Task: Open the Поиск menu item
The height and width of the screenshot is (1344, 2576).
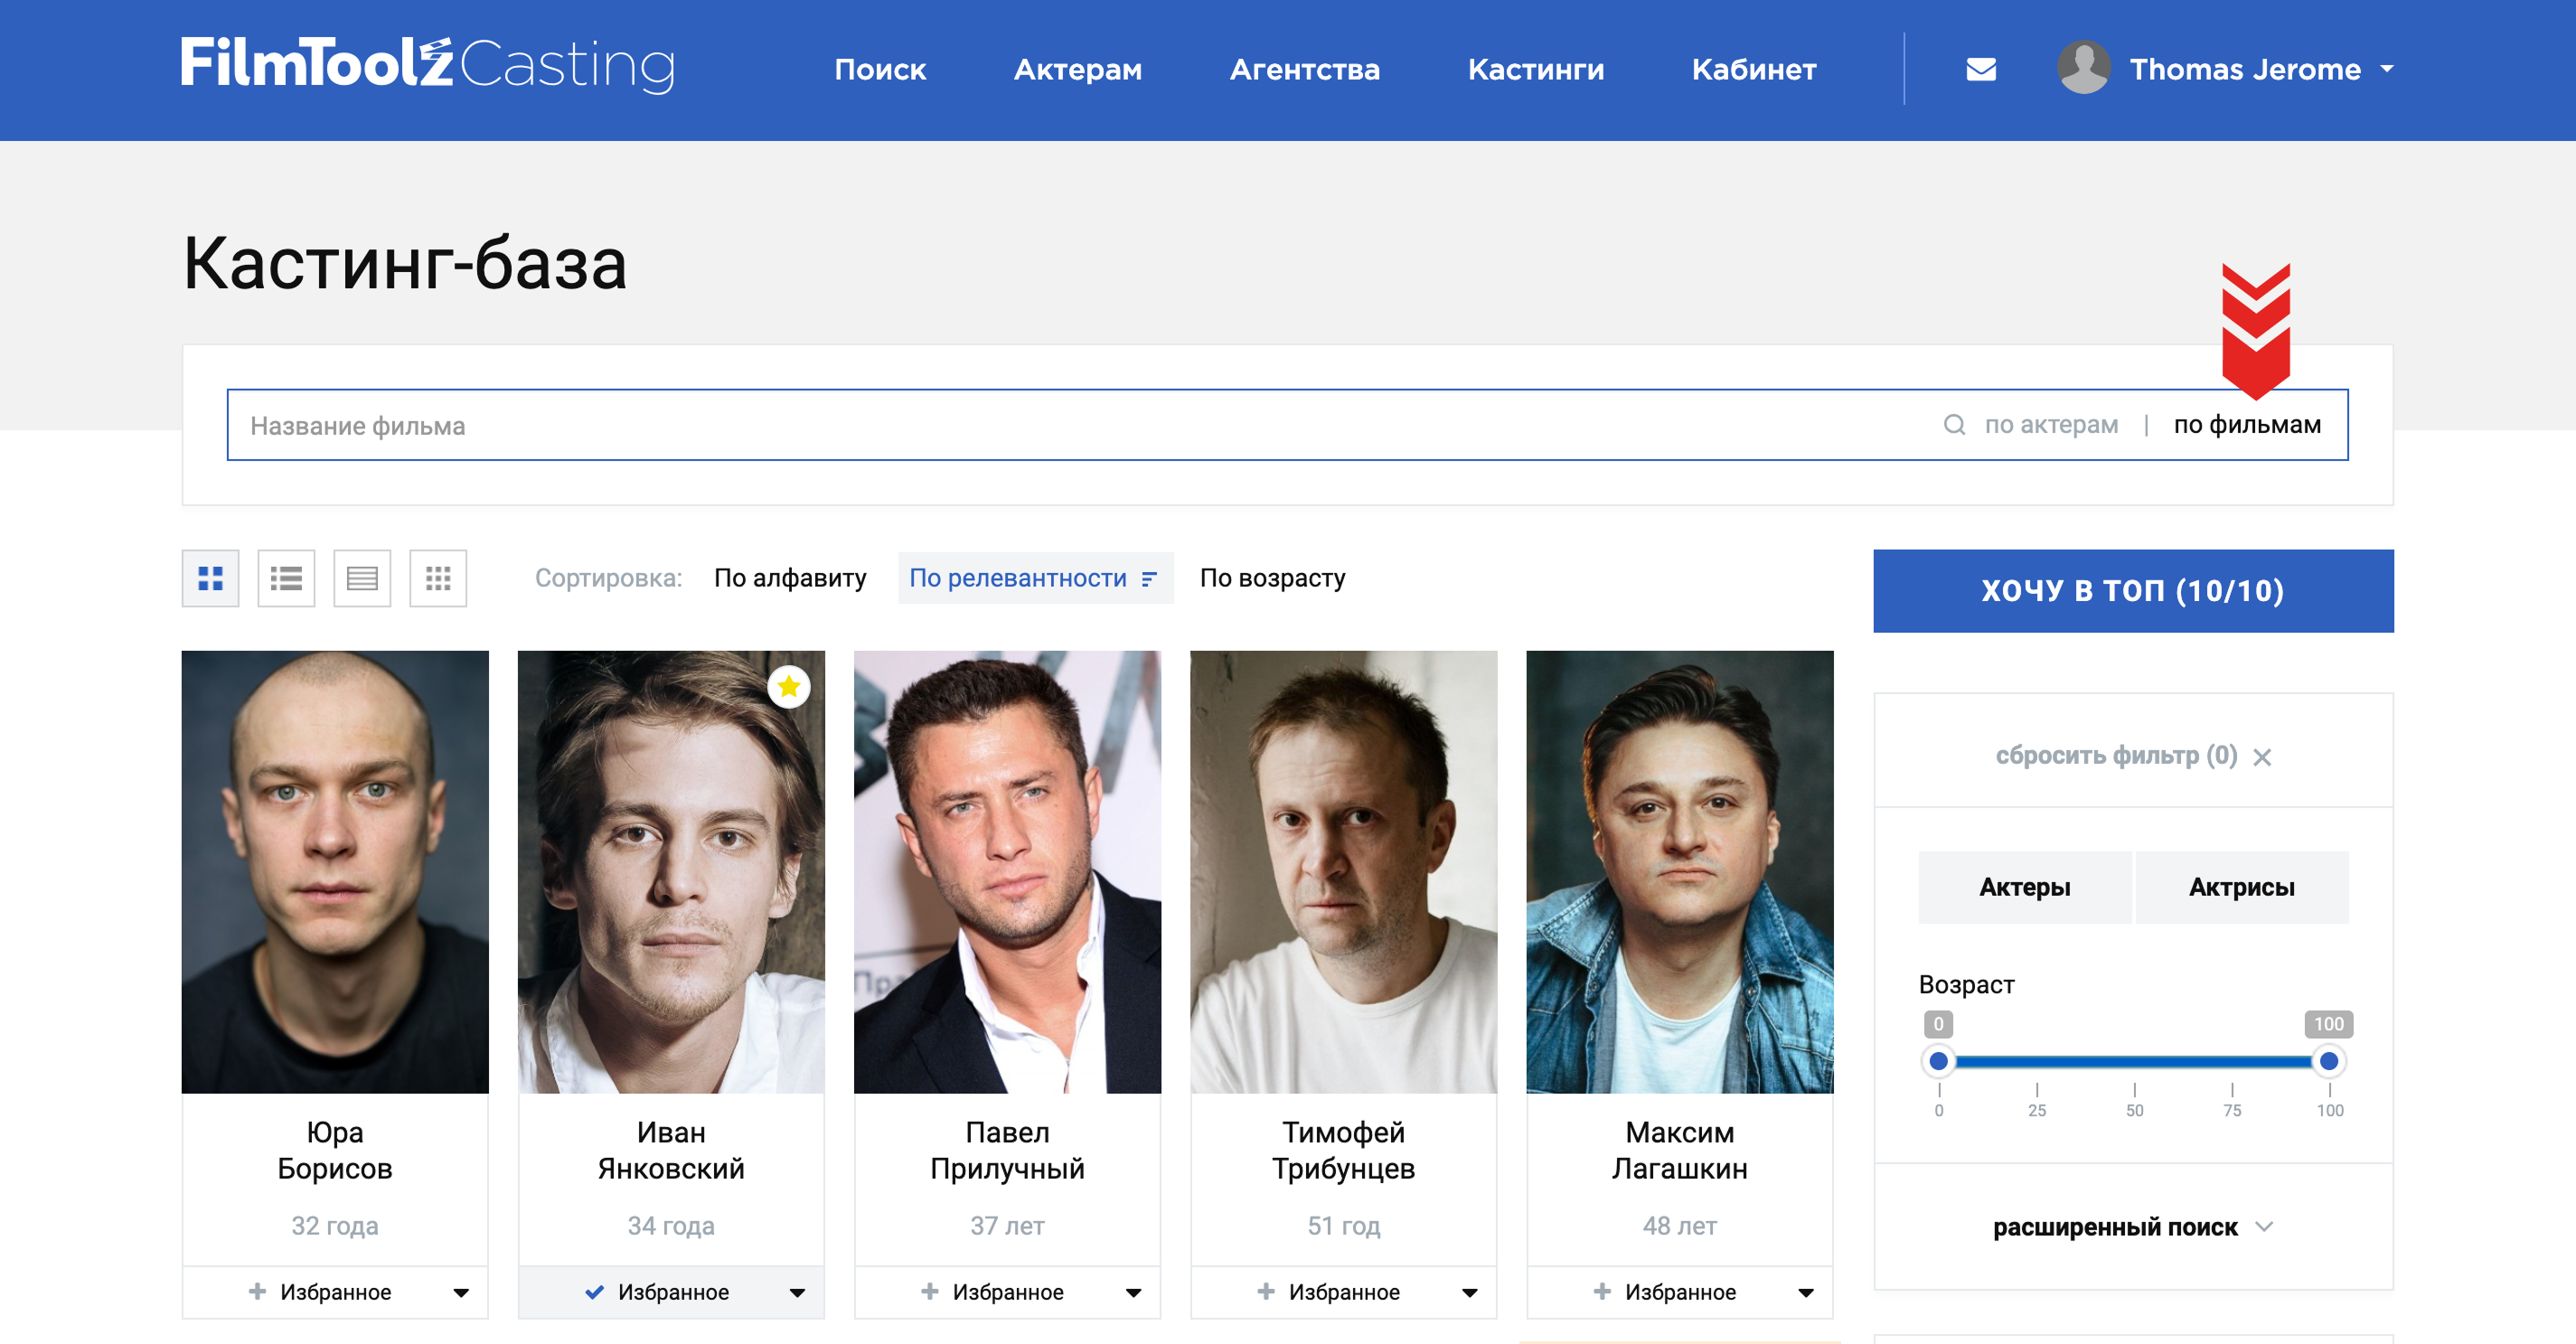Action: (x=880, y=69)
